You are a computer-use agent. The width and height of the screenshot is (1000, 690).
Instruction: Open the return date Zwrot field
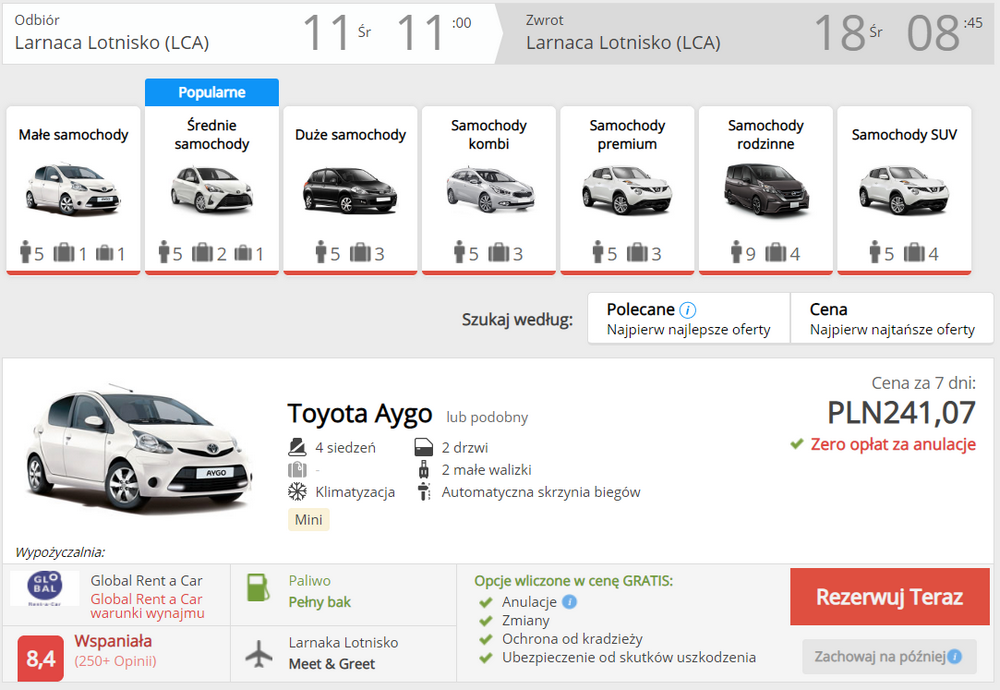(746, 33)
